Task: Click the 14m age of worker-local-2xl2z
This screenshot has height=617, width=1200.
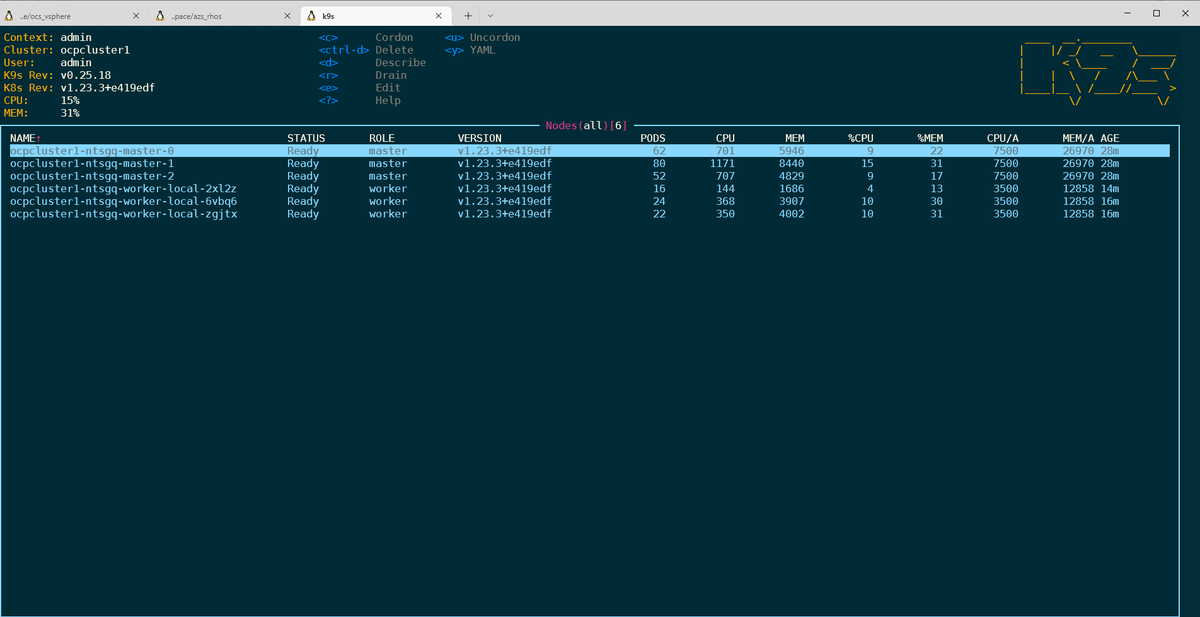Action: 1110,188
